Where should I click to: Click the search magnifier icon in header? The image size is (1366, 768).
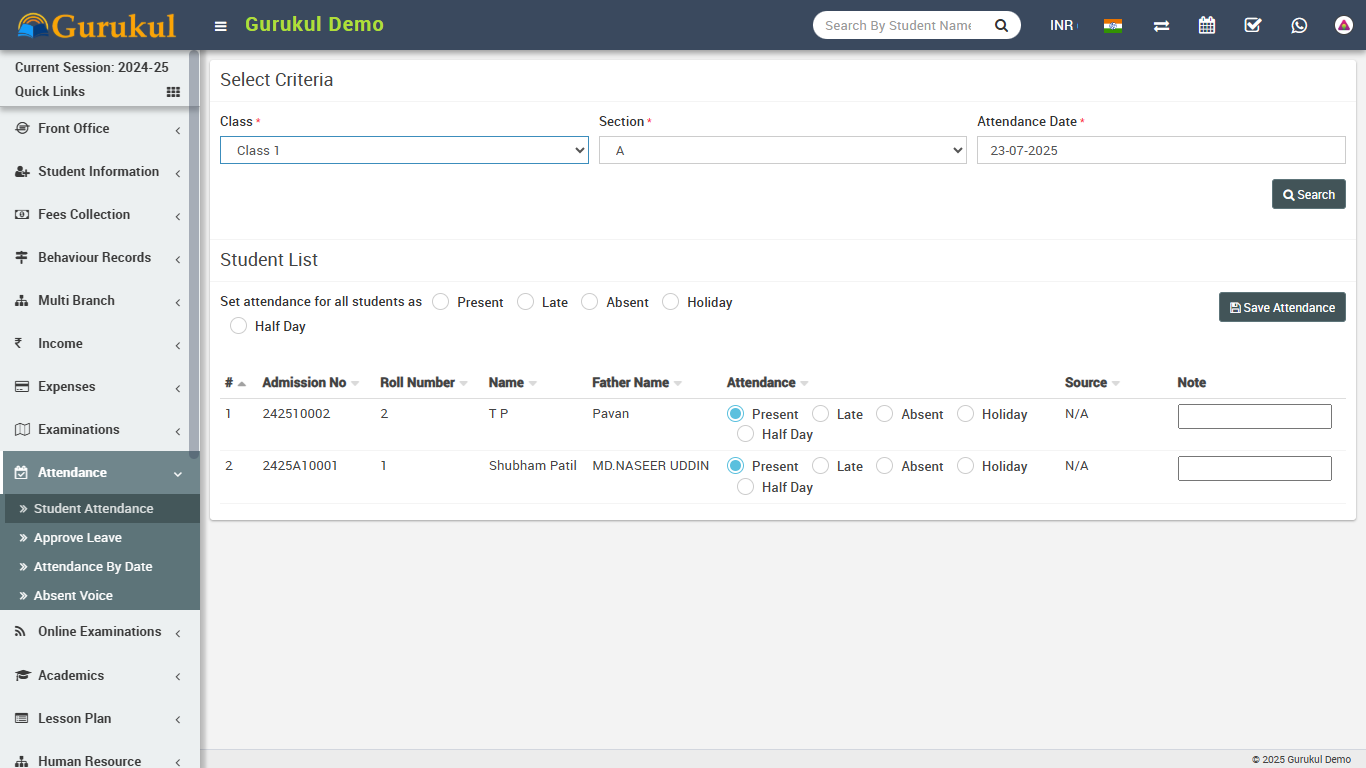(x=1001, y=25)
